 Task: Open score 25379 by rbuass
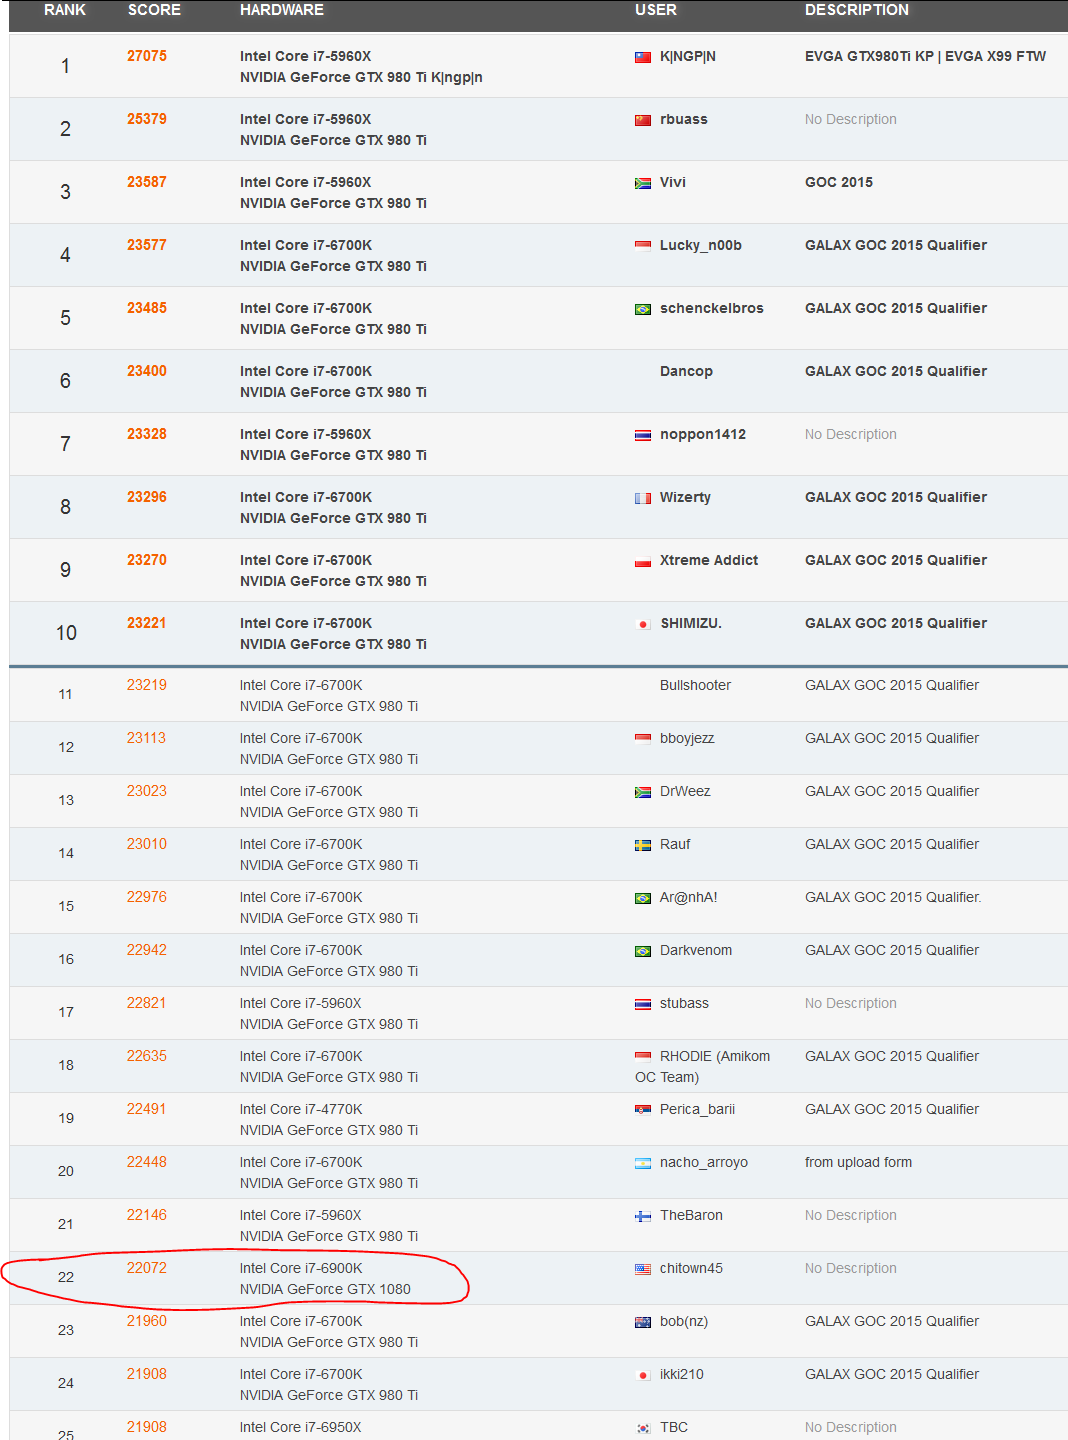[x=147, y=119]
